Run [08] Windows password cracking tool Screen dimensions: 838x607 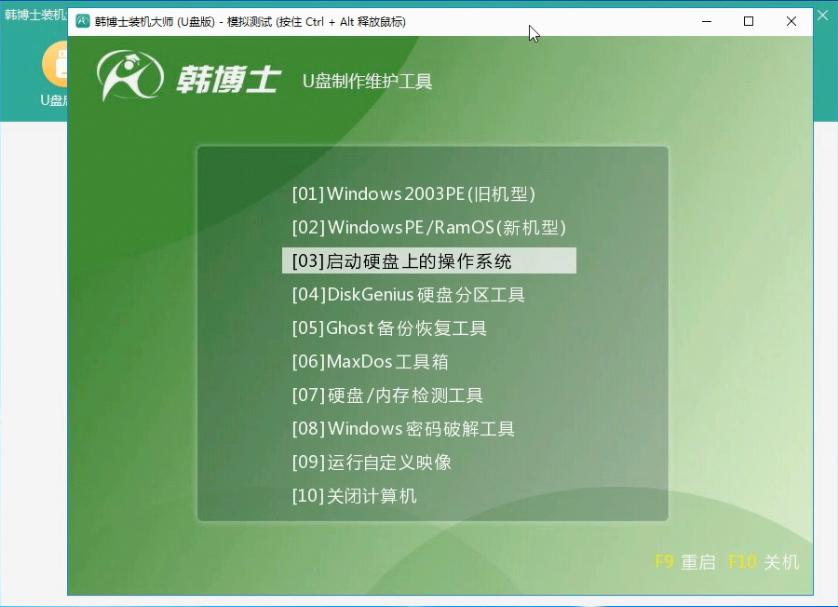click(403, 429)
